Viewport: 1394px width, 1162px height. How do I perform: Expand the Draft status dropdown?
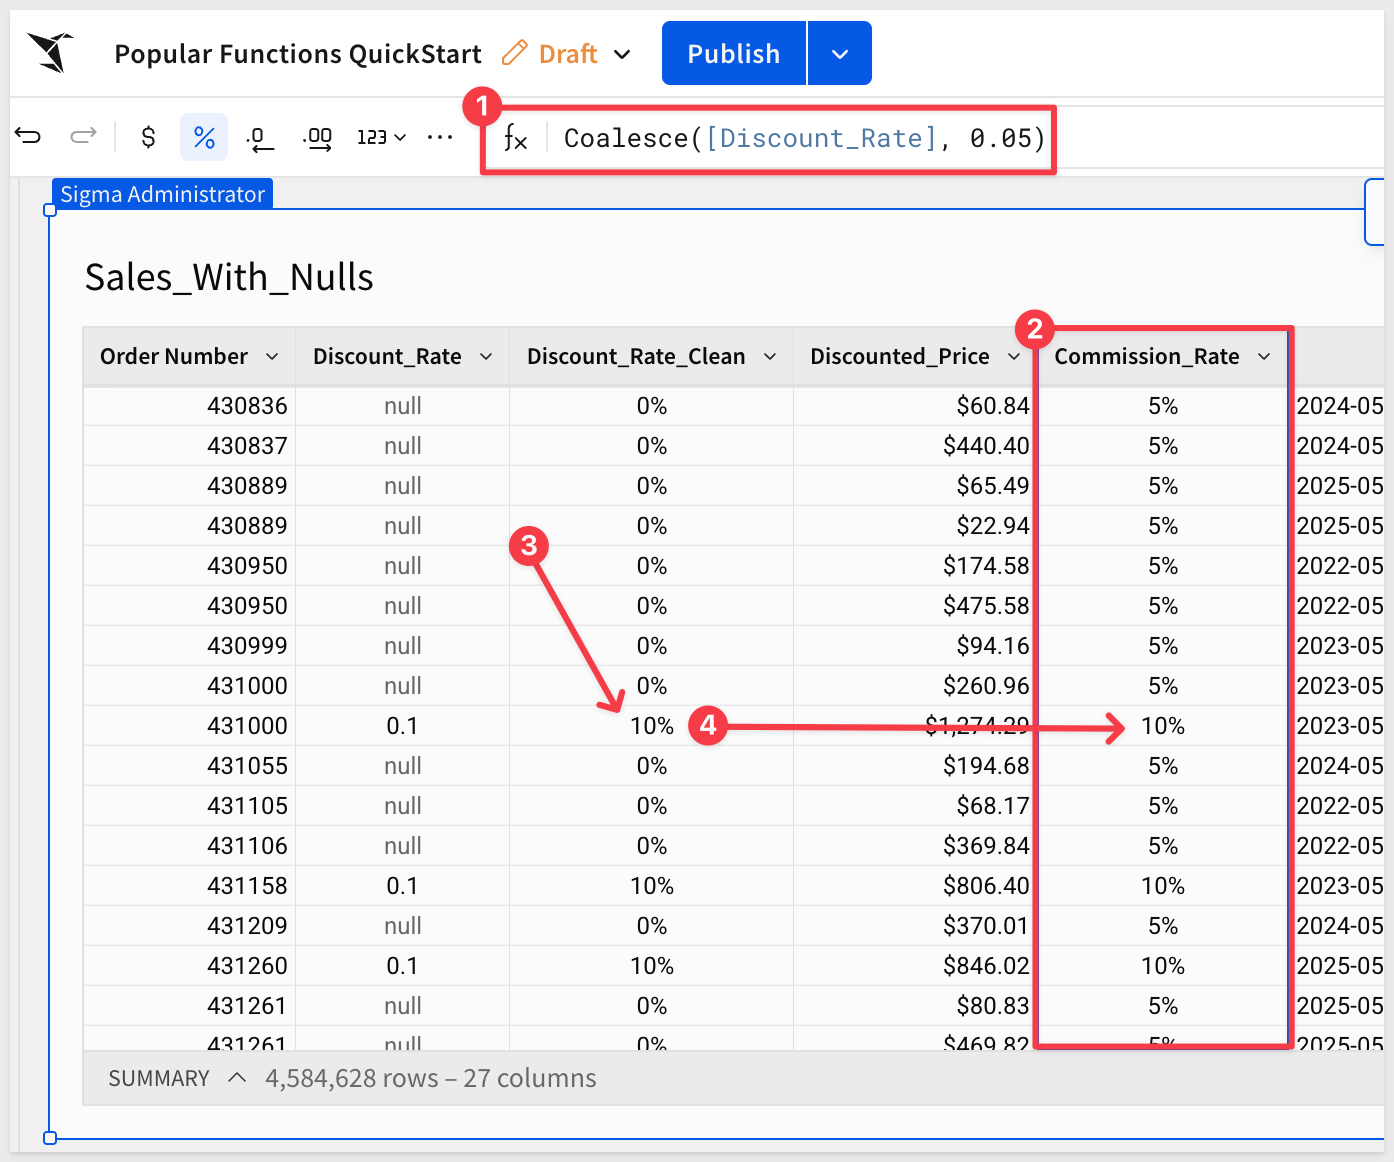622,54
